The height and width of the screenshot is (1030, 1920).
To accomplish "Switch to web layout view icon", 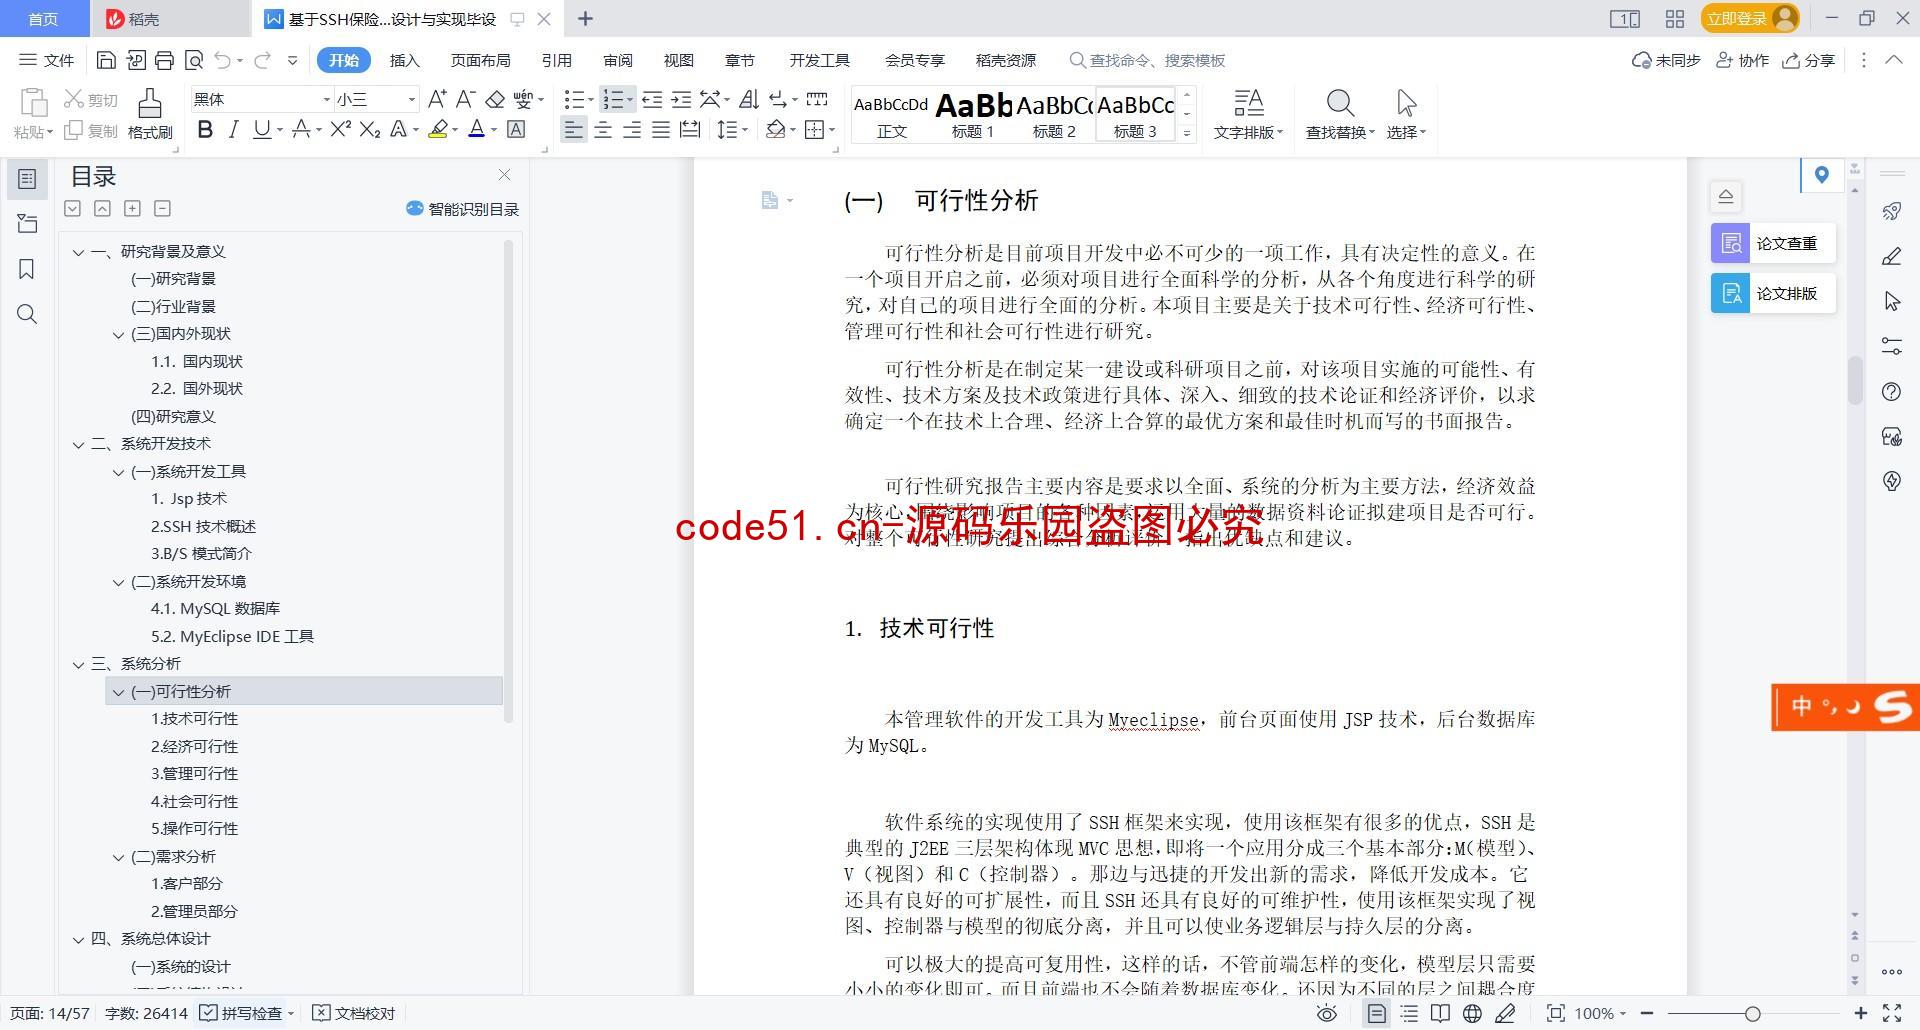I will (1472, 1013).
